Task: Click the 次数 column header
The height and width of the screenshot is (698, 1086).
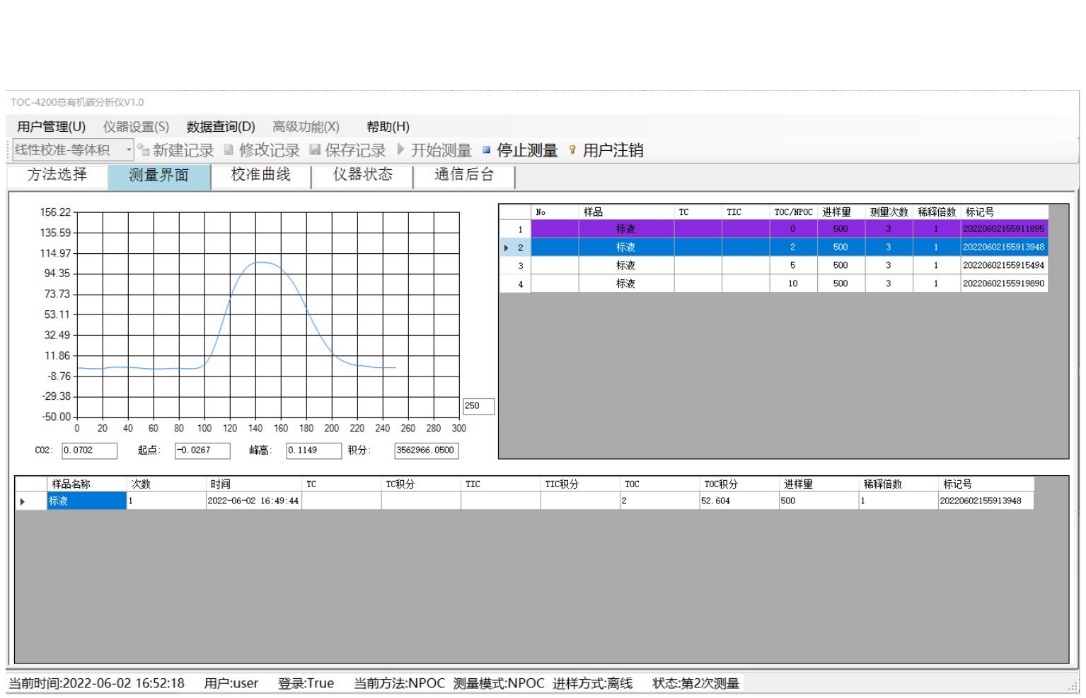Action: coord(166,484)
